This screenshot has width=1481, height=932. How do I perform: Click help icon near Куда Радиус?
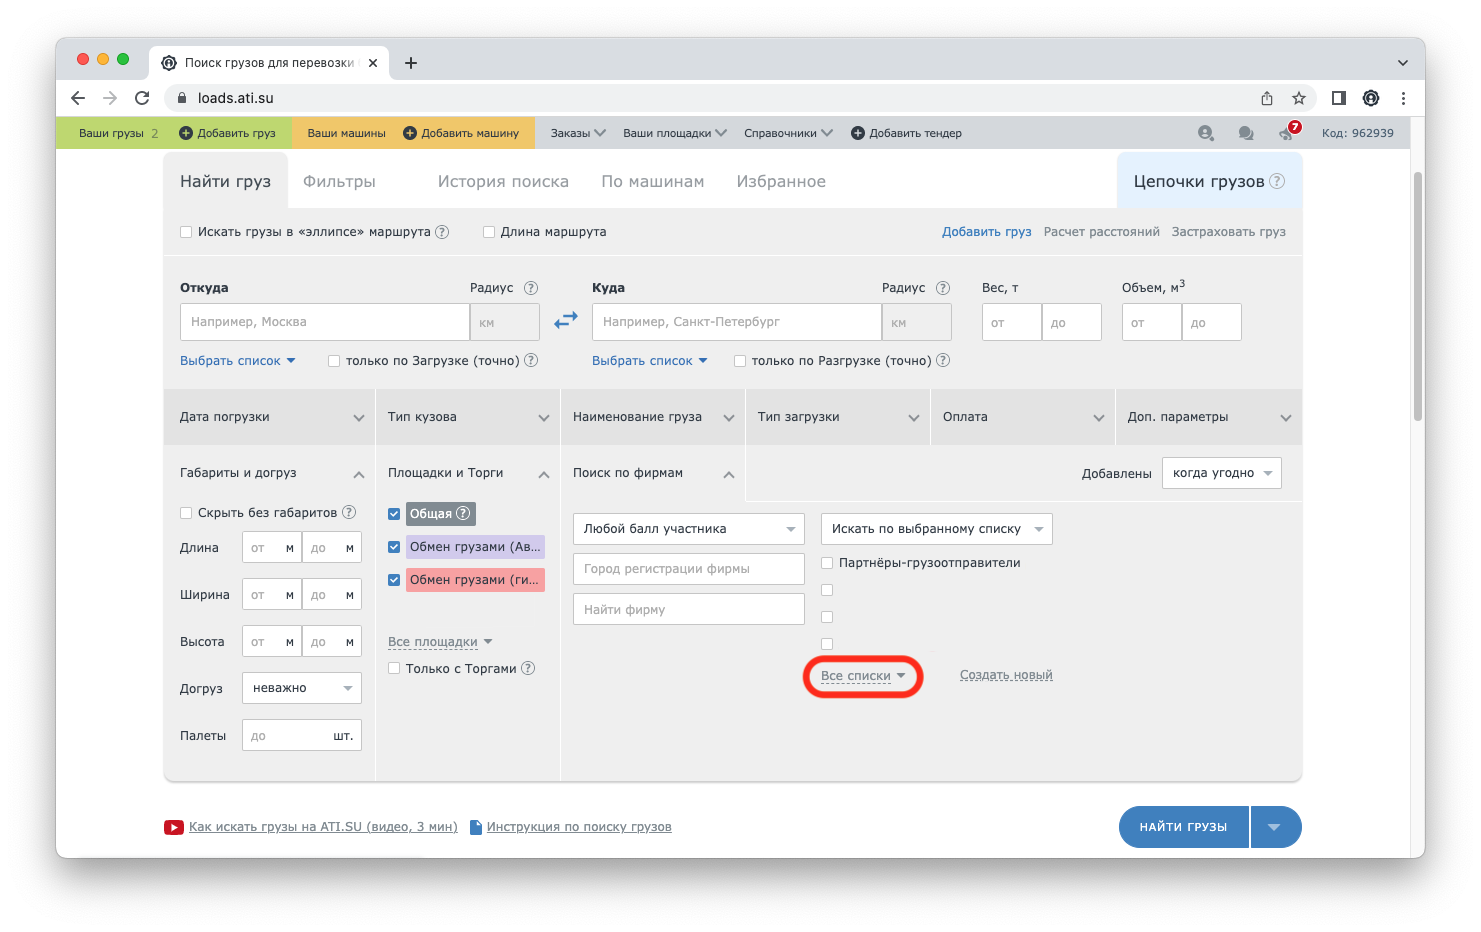[943, 288]
